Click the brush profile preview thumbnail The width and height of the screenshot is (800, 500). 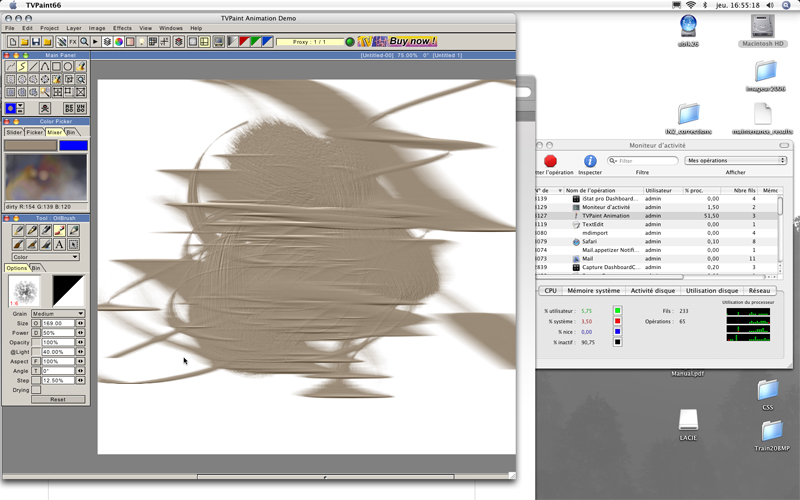[68, 291]
